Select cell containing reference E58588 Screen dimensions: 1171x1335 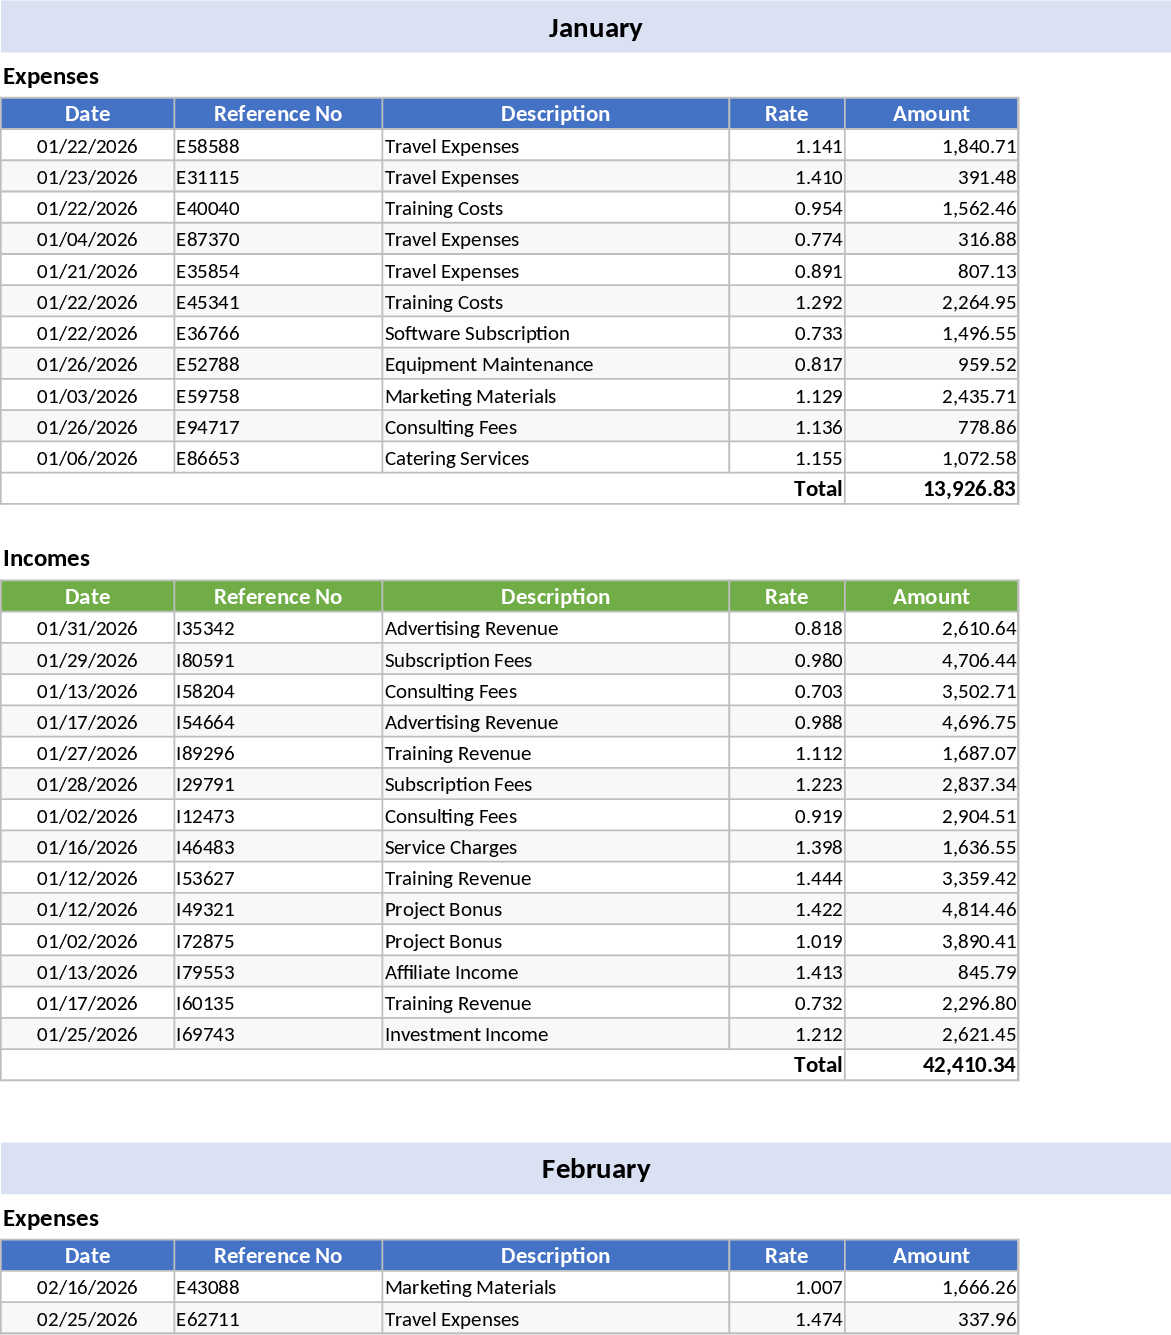point(205,145)
